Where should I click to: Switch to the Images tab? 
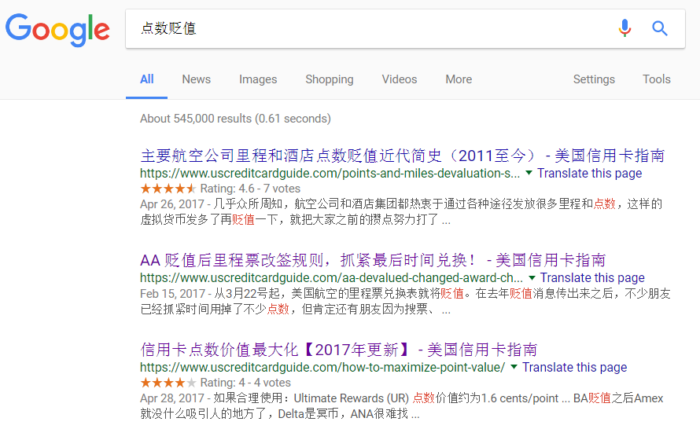point(258,79)
